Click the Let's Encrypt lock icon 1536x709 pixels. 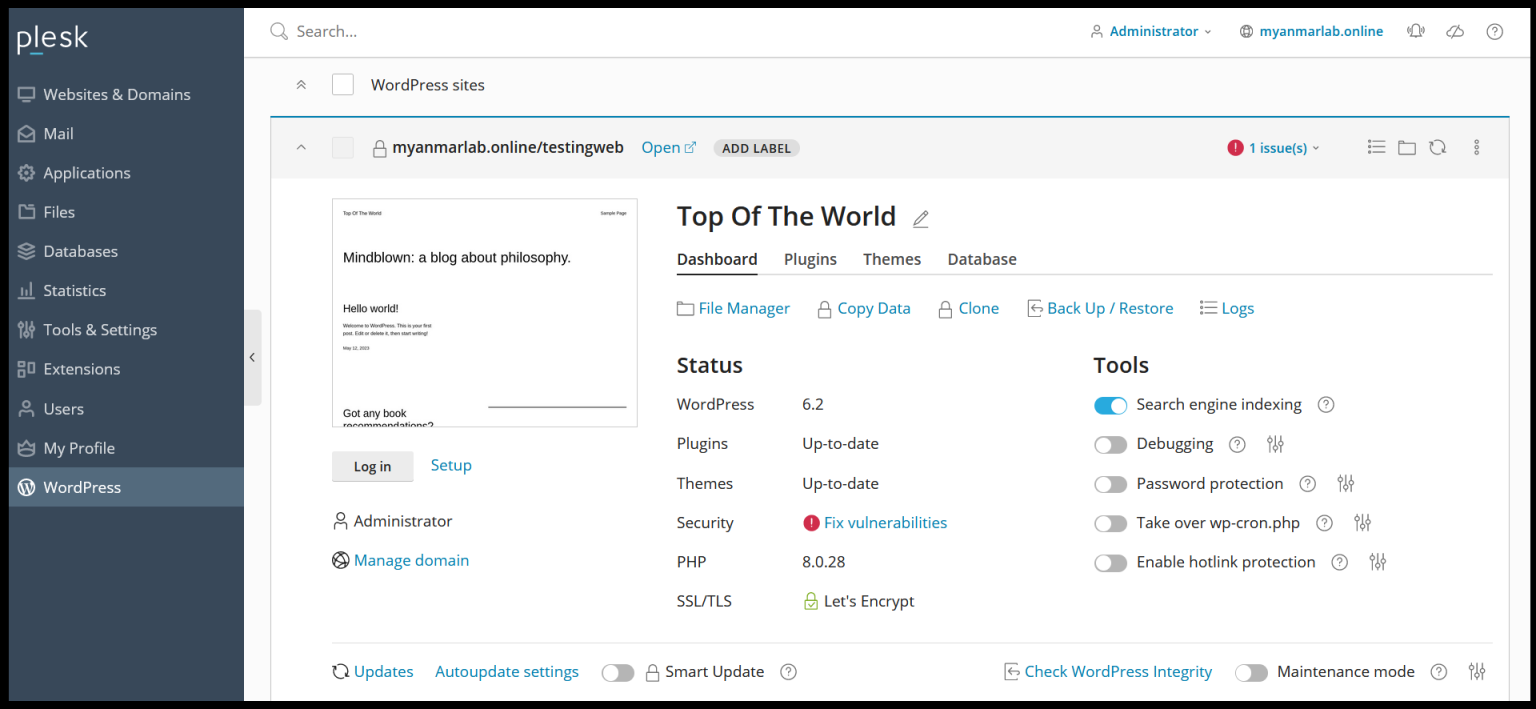pos(811,602)
